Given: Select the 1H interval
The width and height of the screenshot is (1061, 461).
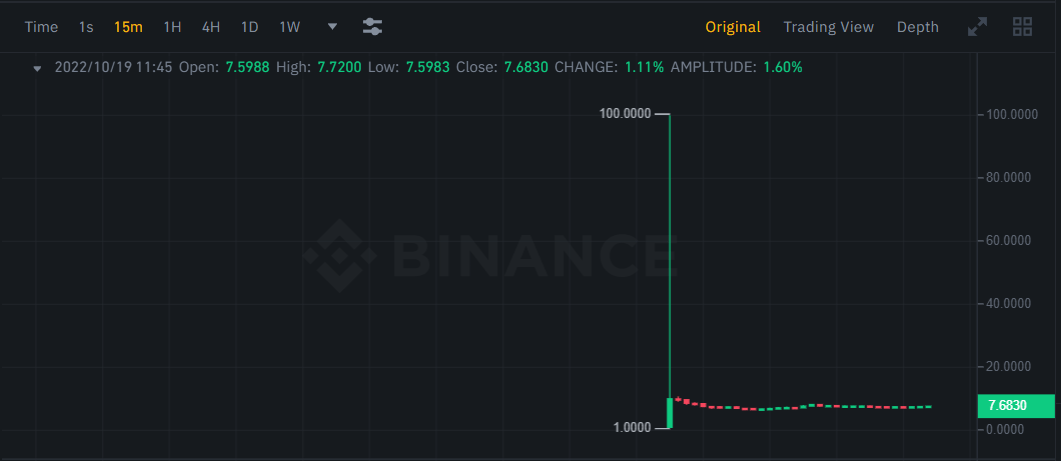Looking at the screenshot, I should pyautogui.click(x=173, y=27).
